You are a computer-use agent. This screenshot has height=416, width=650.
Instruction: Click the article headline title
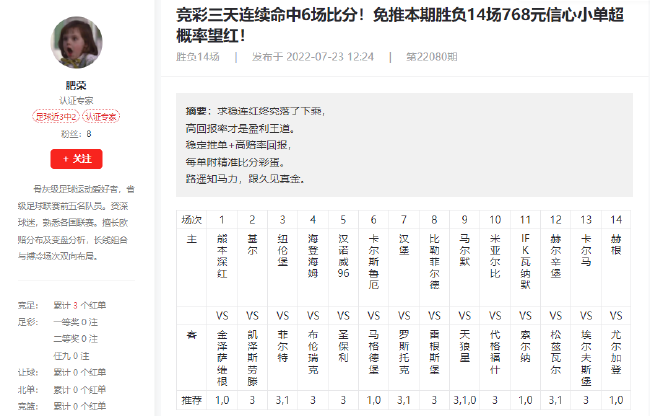[x=400, y=25]
